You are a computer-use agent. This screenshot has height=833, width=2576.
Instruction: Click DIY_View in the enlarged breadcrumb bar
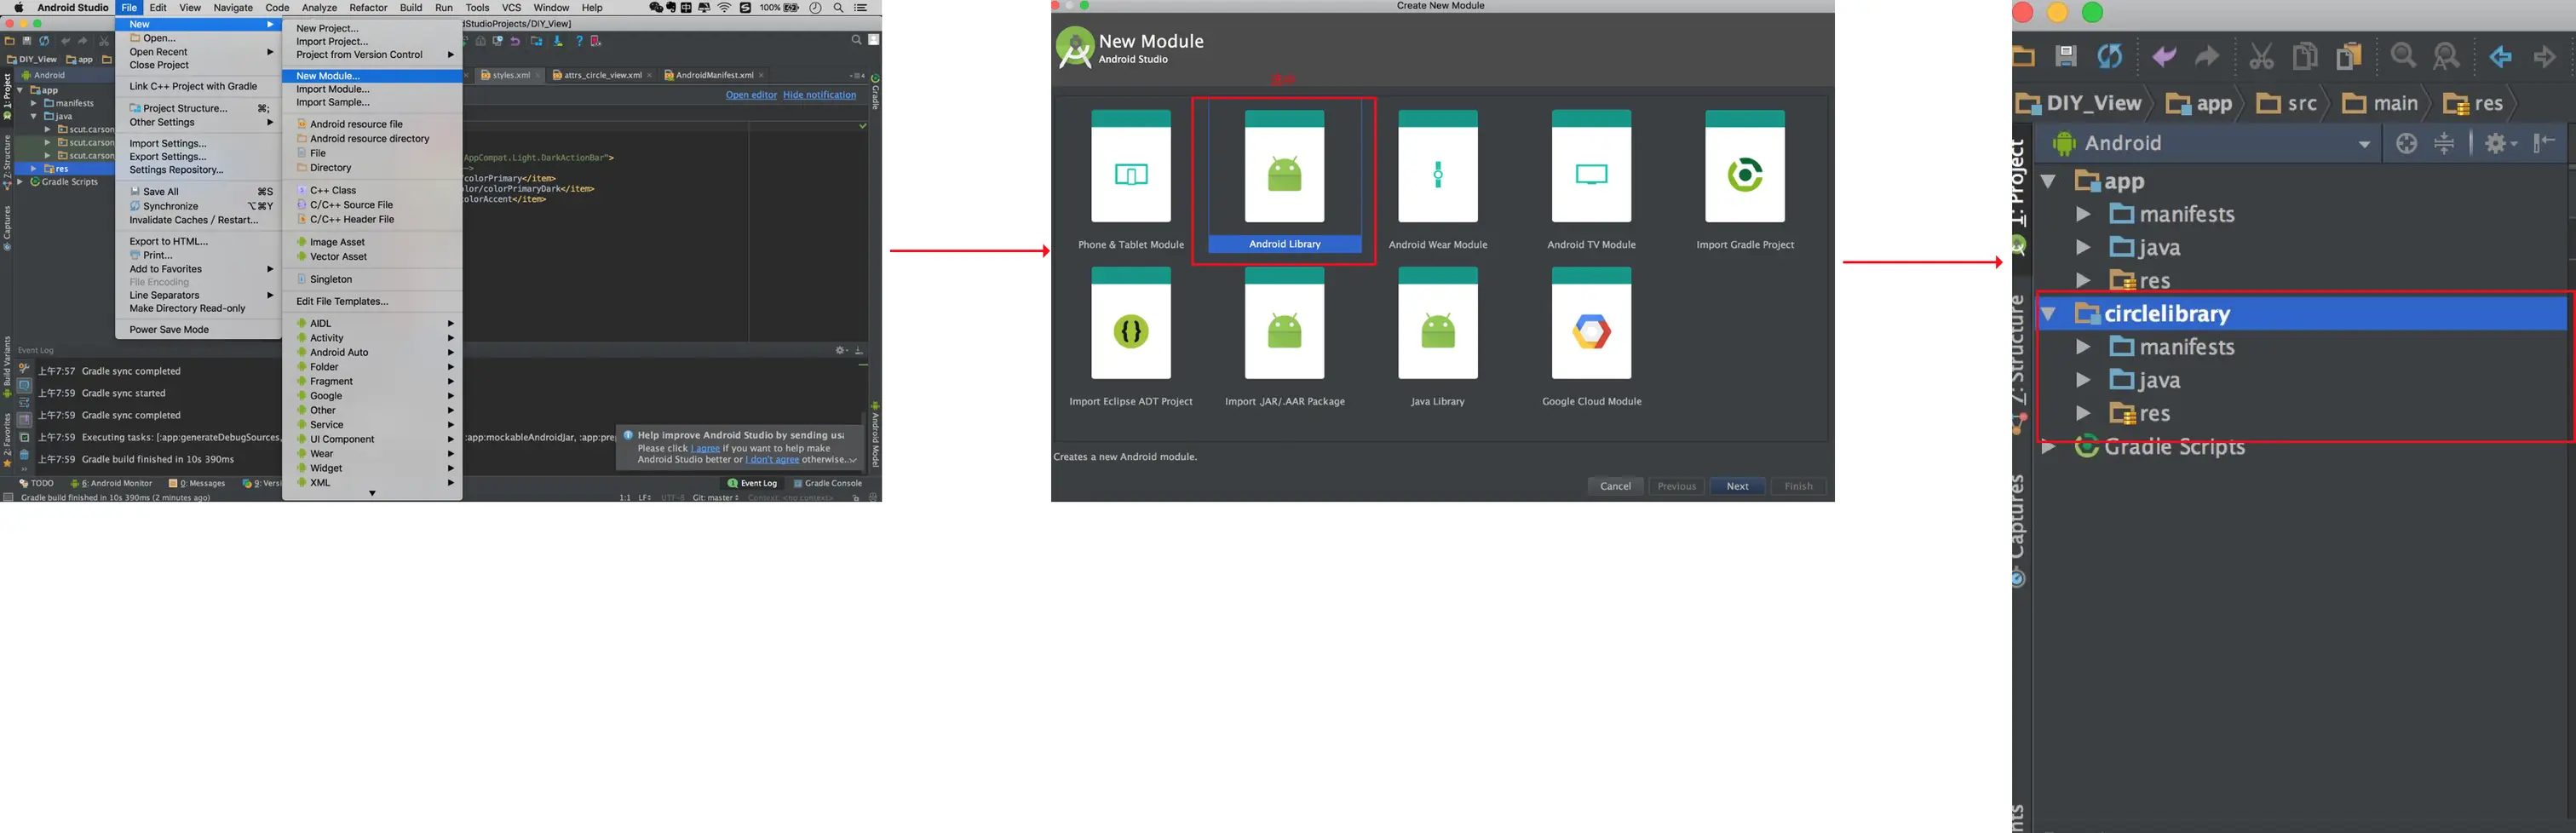[2079, 103]
